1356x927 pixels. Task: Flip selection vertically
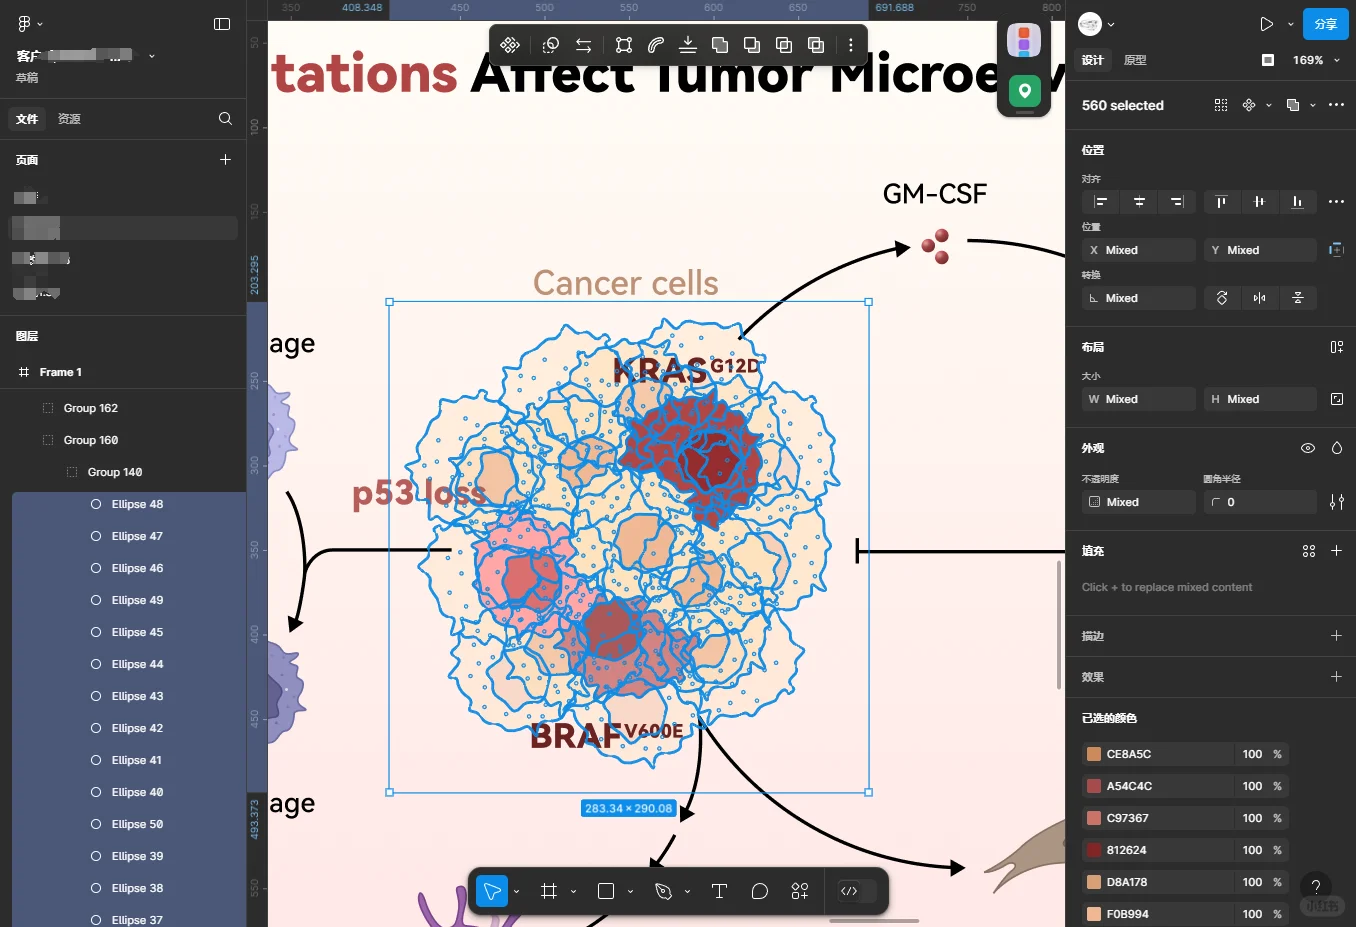1298,298
